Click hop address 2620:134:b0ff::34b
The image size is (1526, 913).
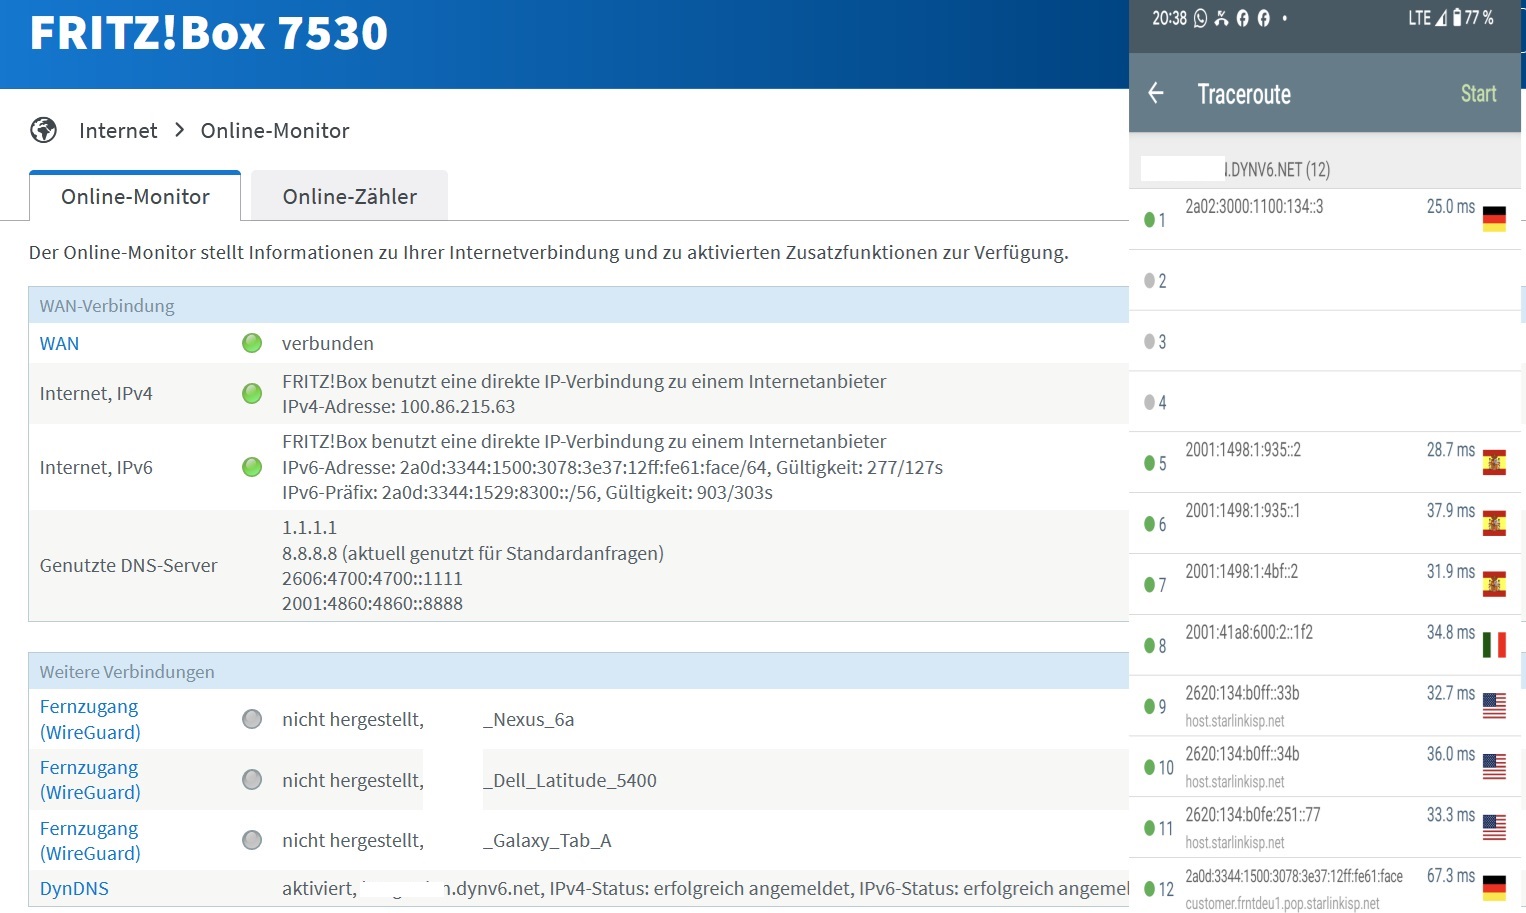(x=1242, y=754)
